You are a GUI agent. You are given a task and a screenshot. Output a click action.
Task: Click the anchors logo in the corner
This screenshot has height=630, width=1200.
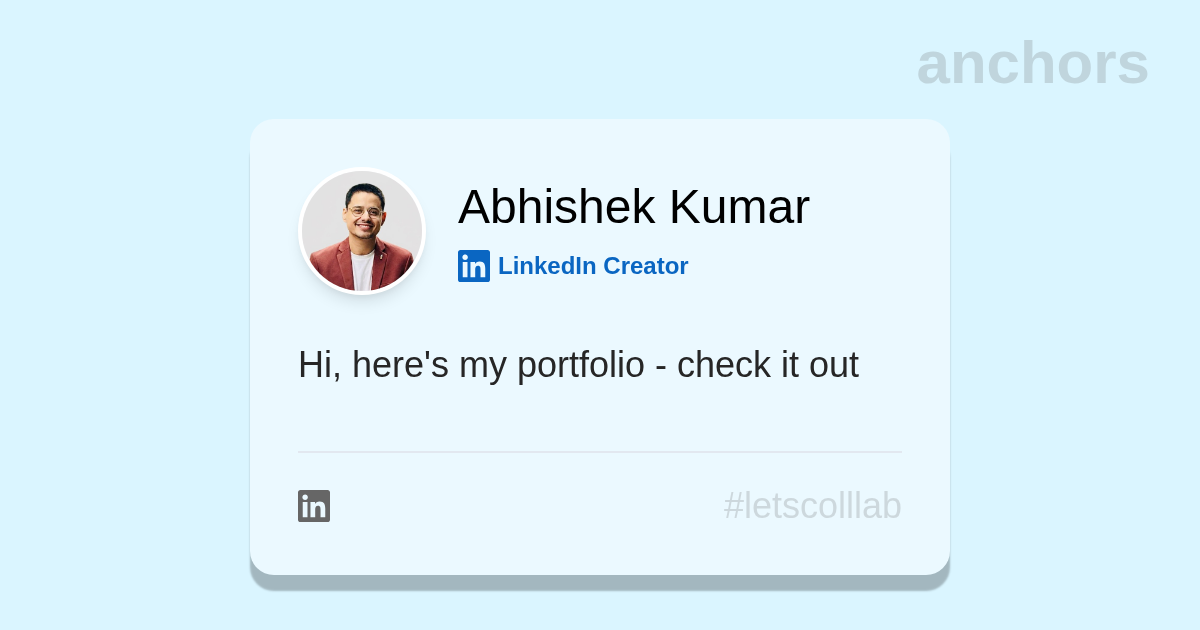pyautogui.click(x=1032, y=63)
